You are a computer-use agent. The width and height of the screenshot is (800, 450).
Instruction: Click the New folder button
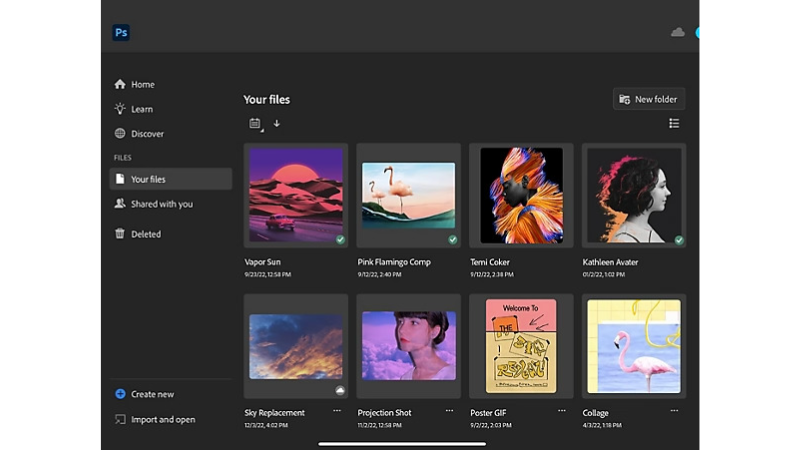pyautogui.click(x=648, y=99)
